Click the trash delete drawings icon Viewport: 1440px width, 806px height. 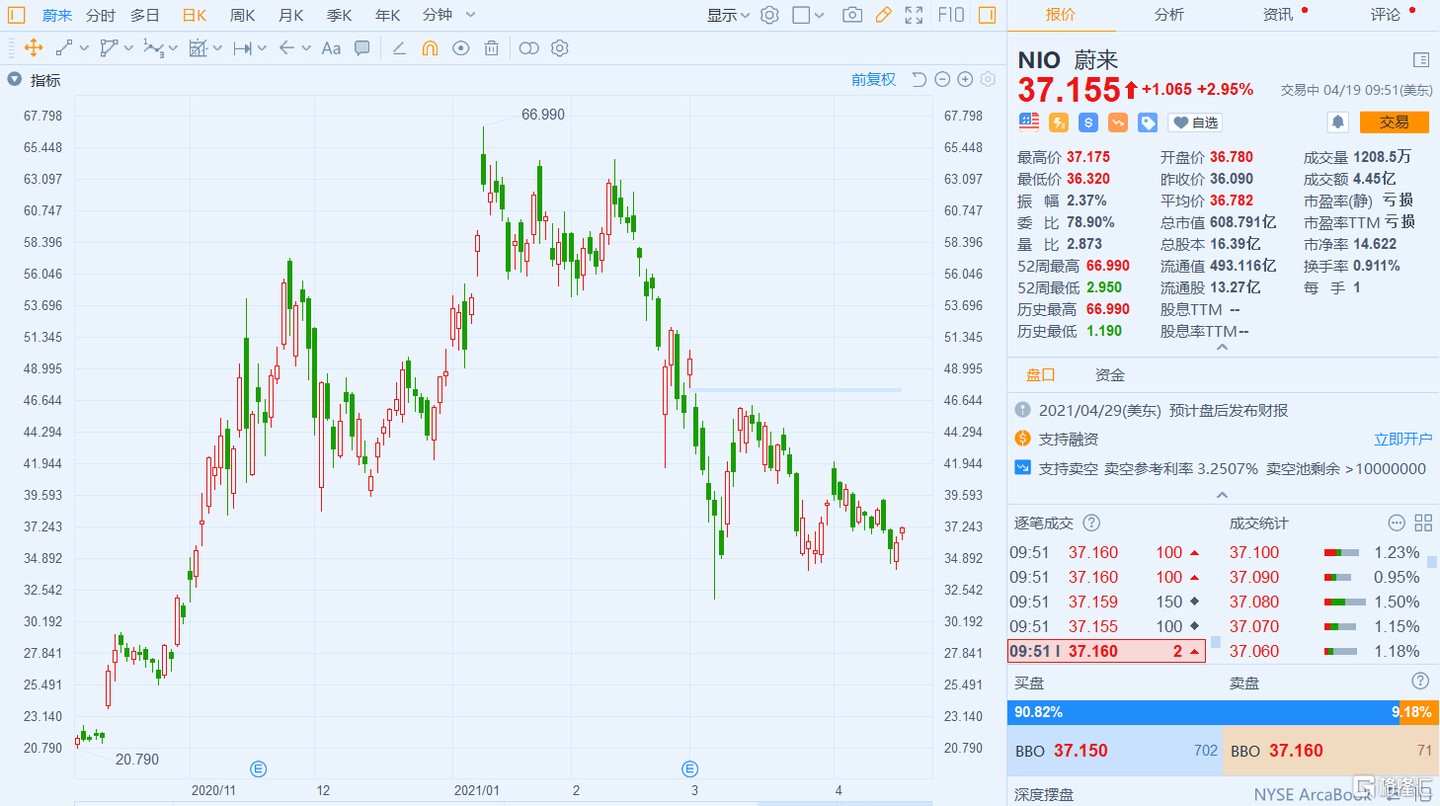(491, 48)
